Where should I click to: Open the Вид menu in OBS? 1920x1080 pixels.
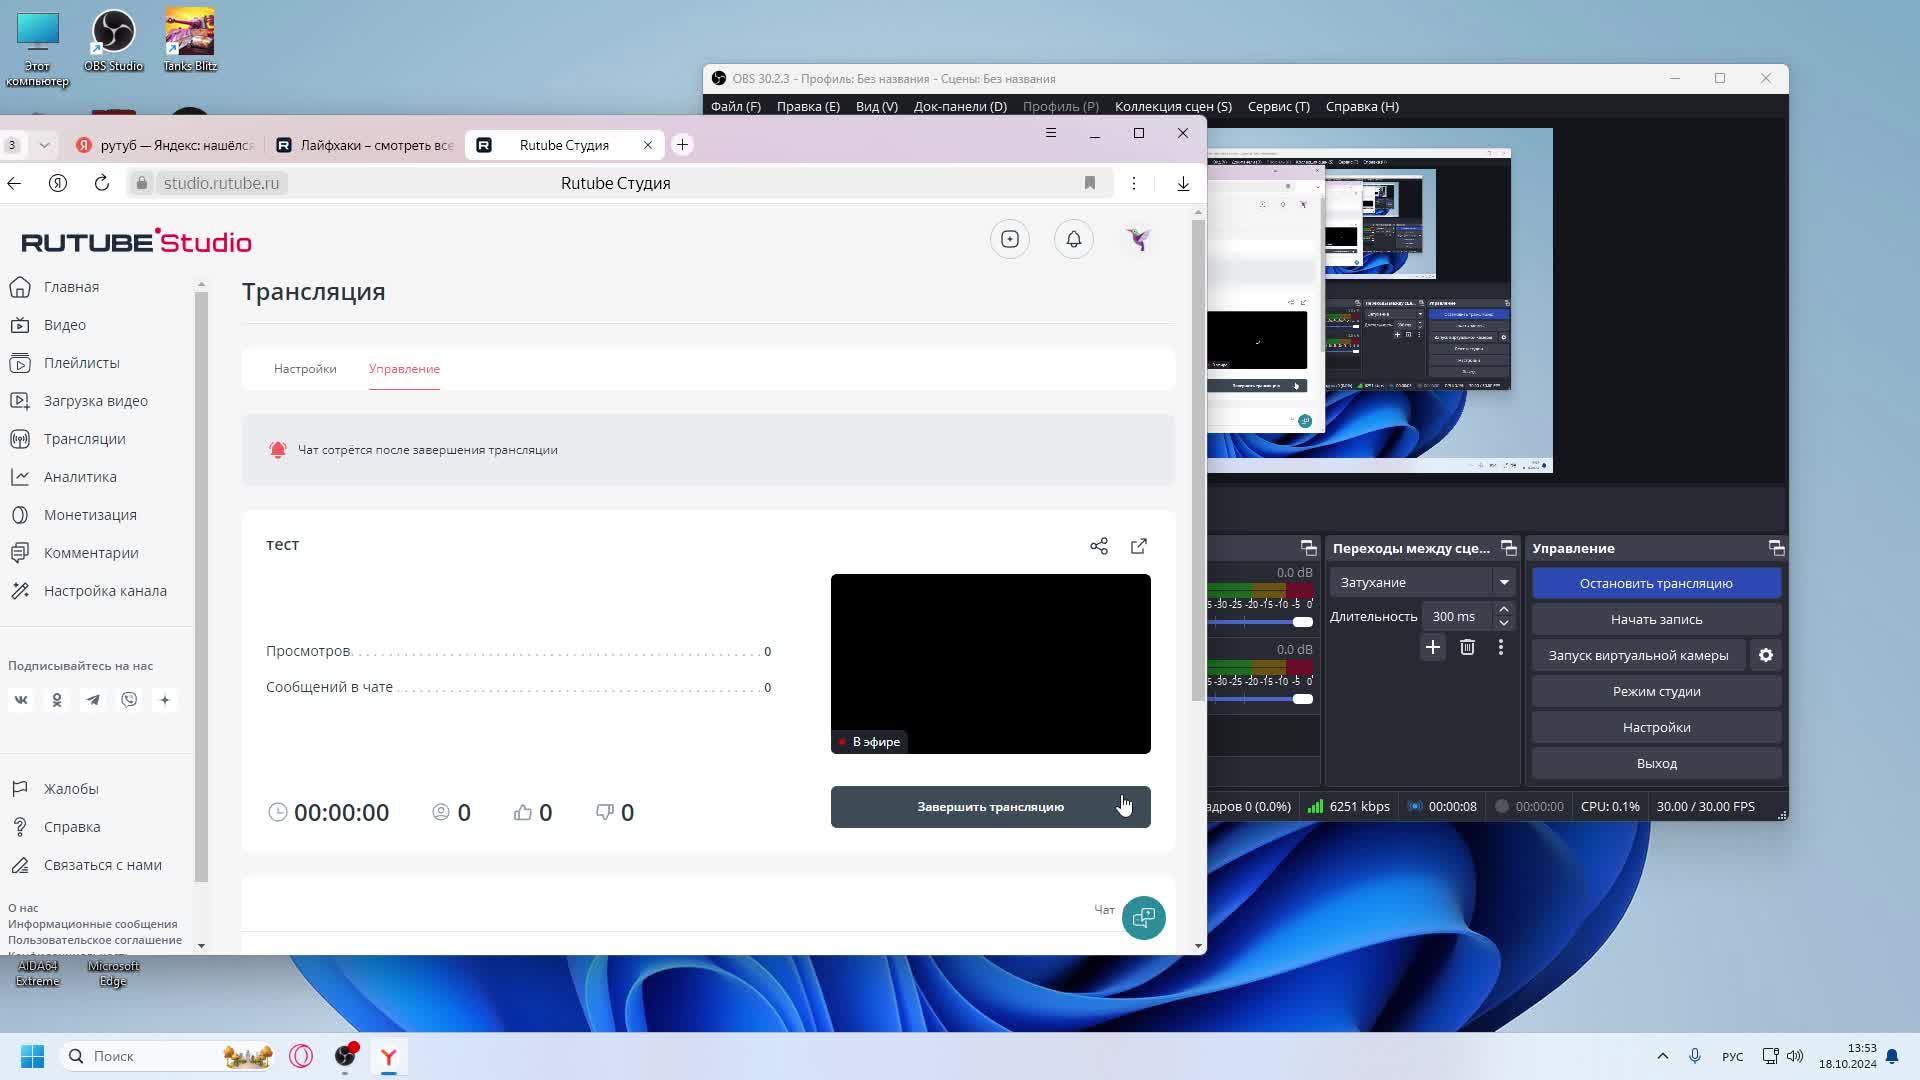[x=876, y=106]
